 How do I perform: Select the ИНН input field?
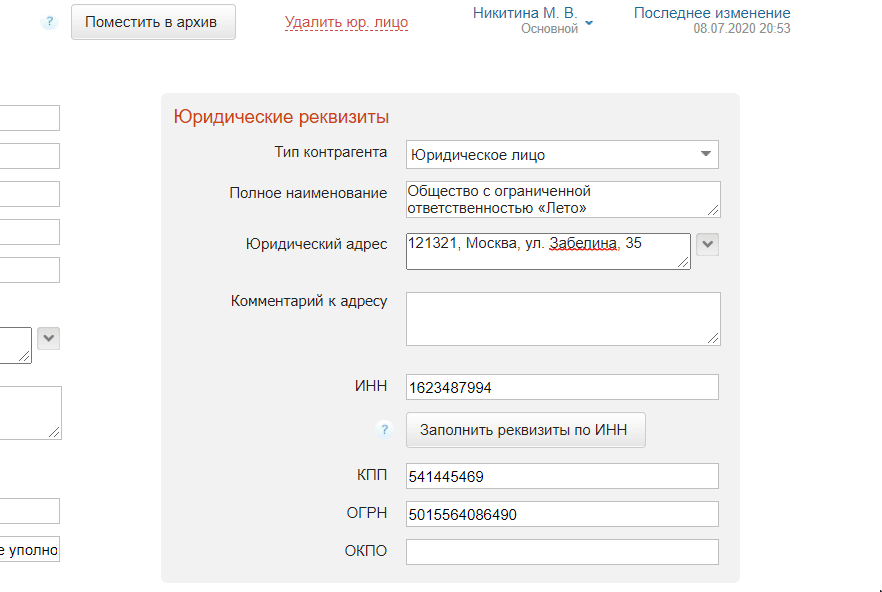tap(562, 387)
